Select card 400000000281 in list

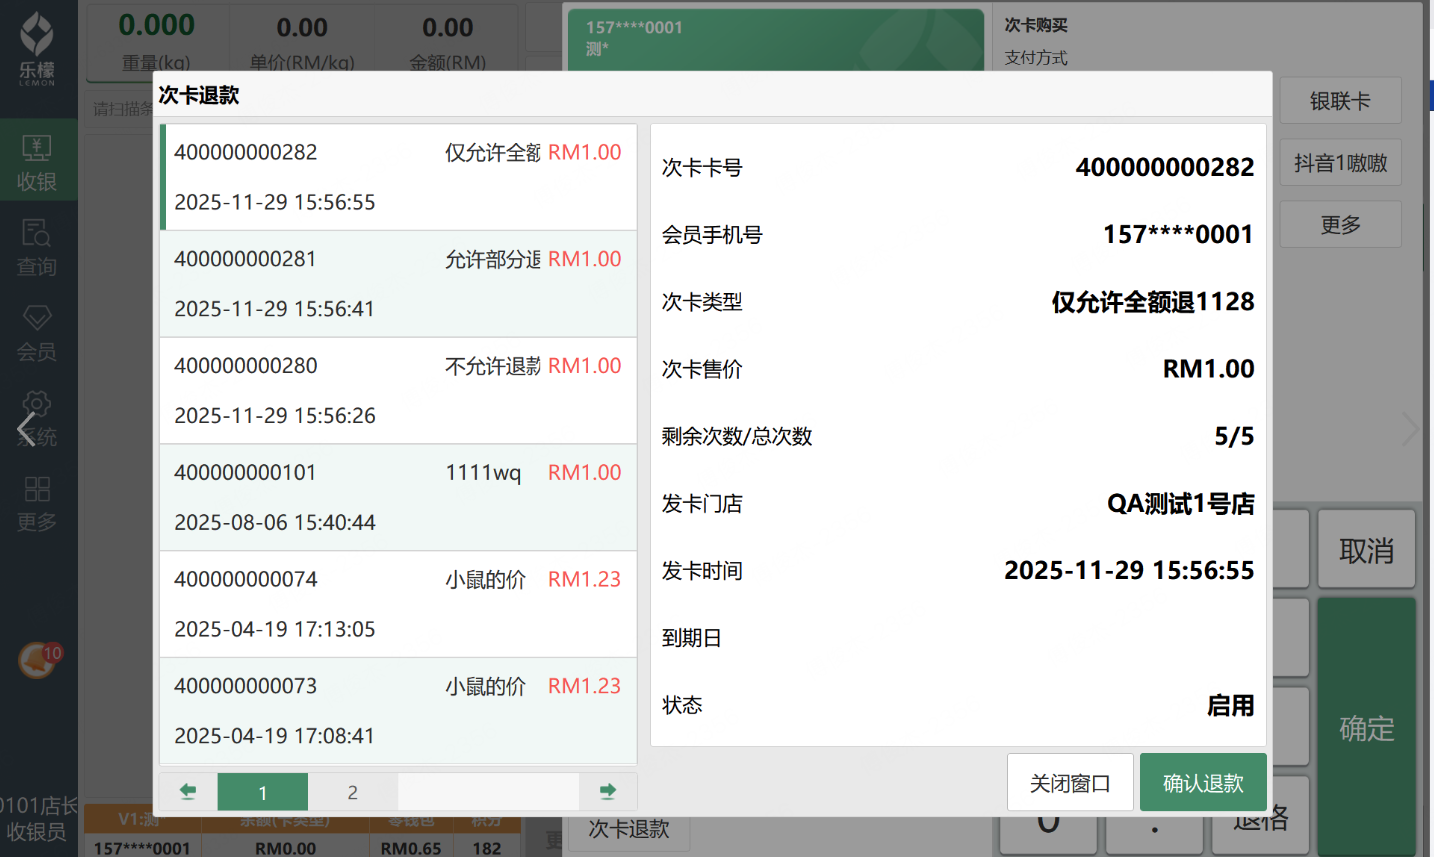(398, 284)
